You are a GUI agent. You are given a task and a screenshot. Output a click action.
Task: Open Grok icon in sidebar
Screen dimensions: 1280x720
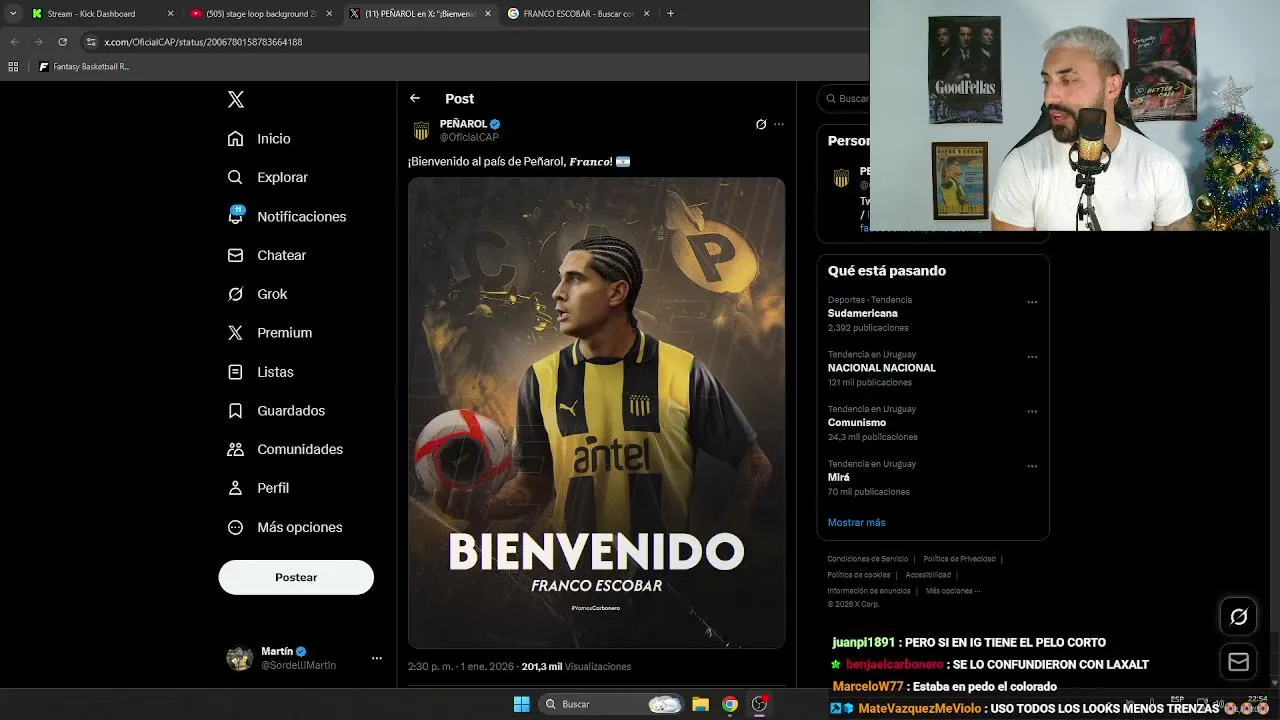[x=235, y=294]
